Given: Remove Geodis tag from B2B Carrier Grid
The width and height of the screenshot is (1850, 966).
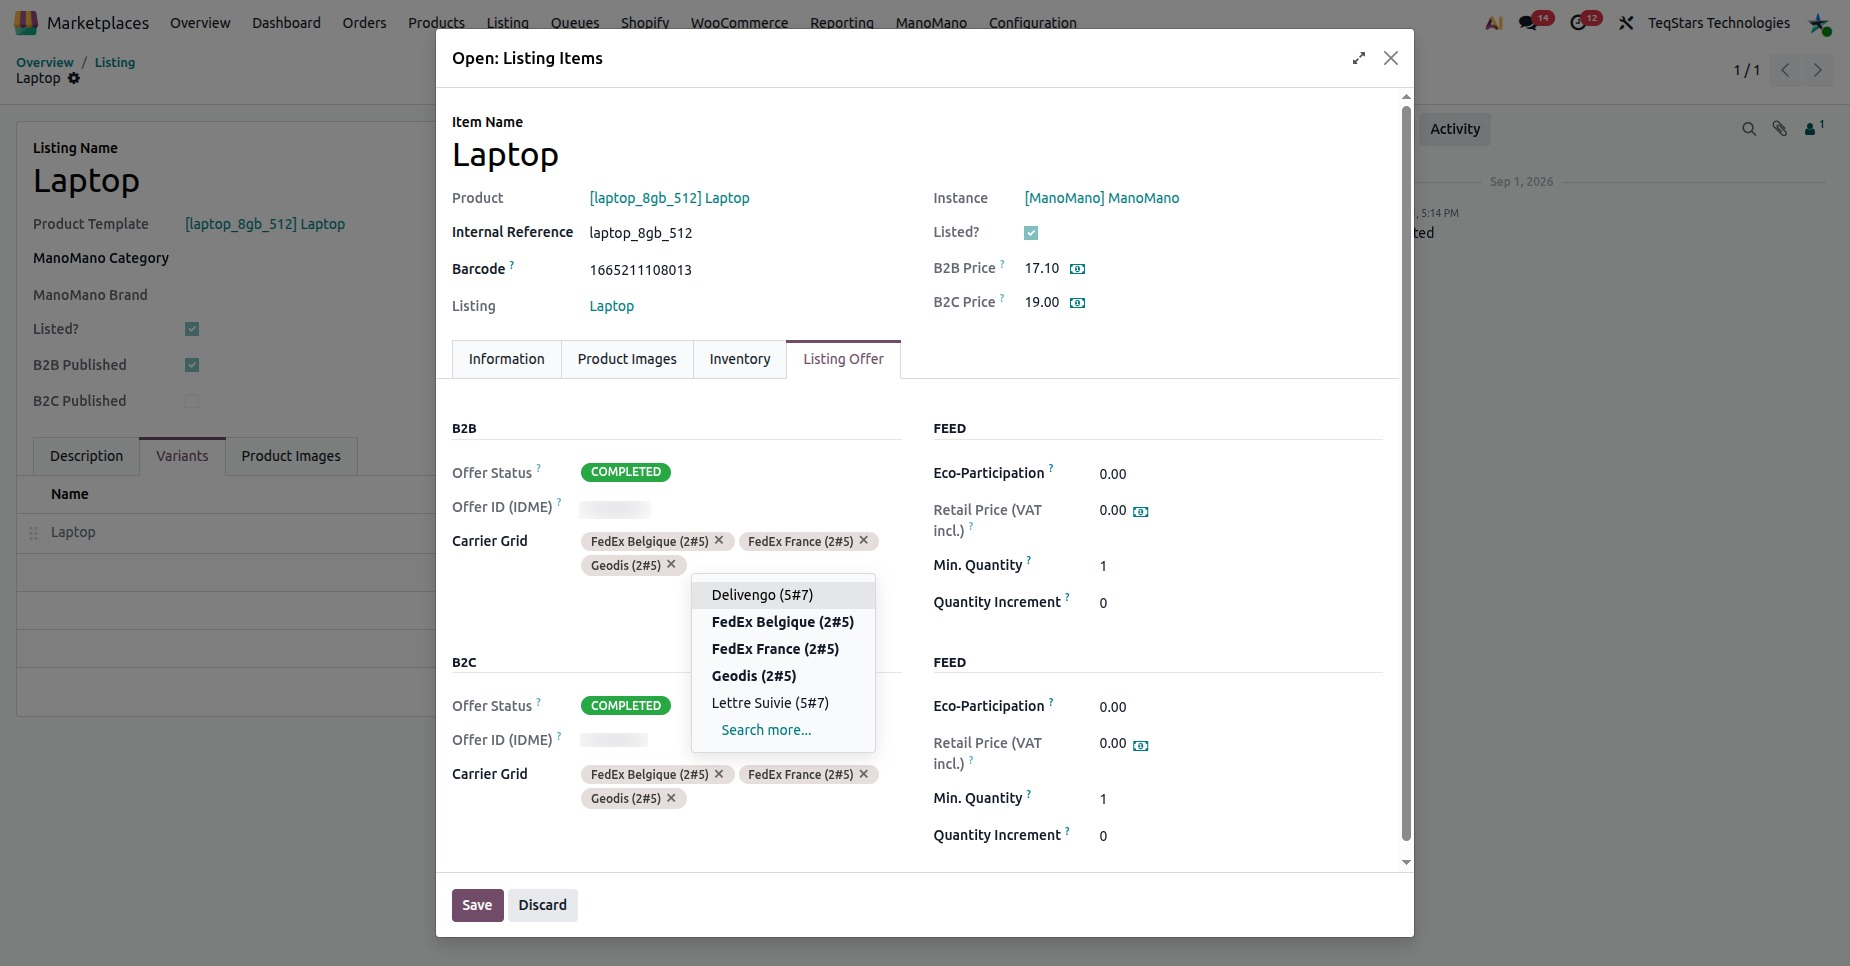Looking at the screenshot, I should (671, 564).
